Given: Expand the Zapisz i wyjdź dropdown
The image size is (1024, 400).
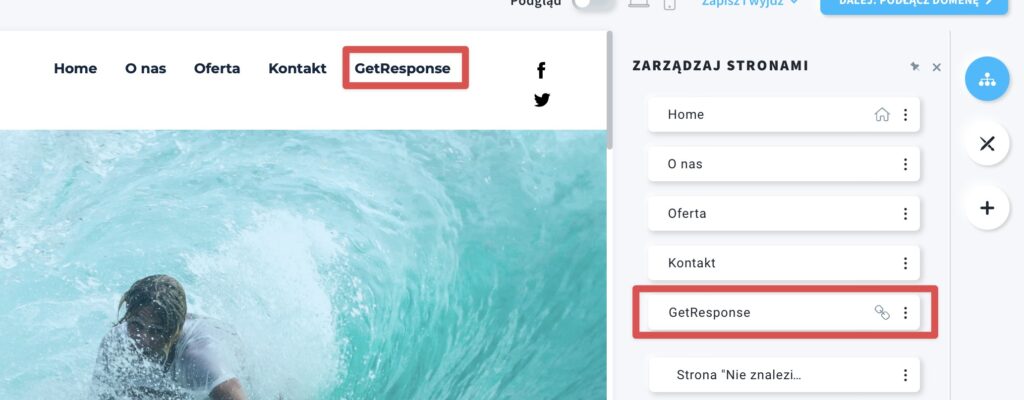Looking at the screenshot, I should coord(750,3).
